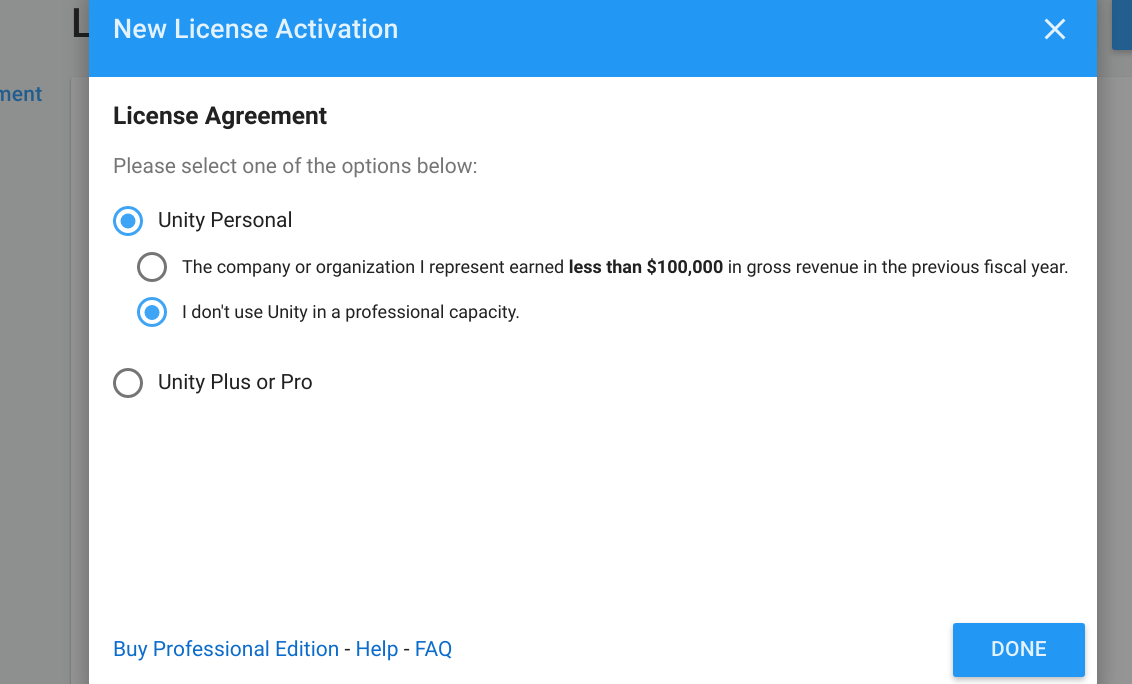Image resolution: width=1132 pixels, height=684 pixels.
Task: Click the bold "less than $100,000" text
Action: click(645, 267)
